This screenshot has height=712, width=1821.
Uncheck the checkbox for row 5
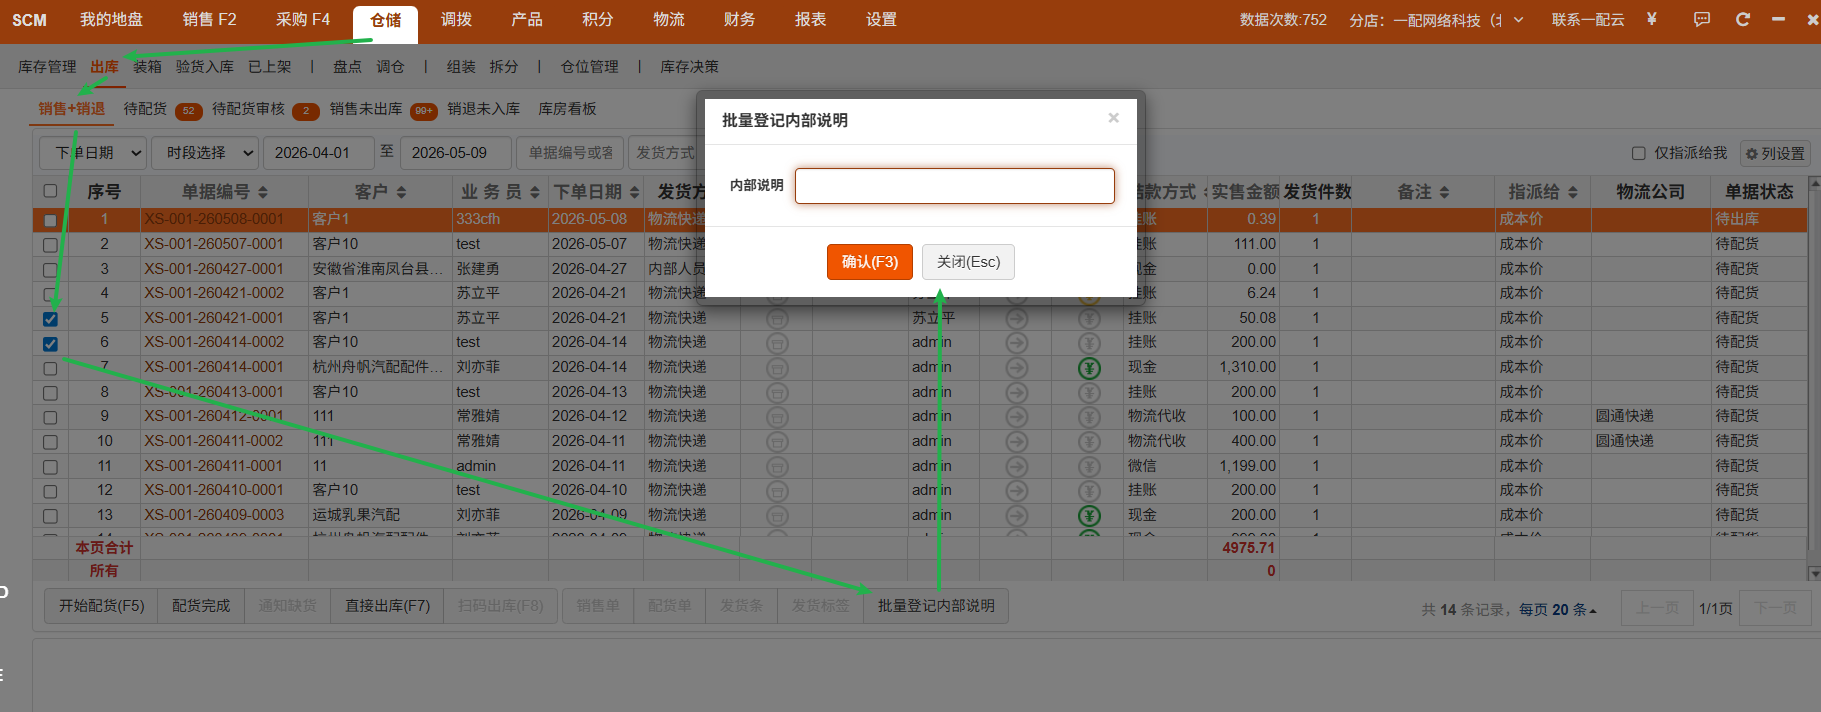click(x=50, y=319)
